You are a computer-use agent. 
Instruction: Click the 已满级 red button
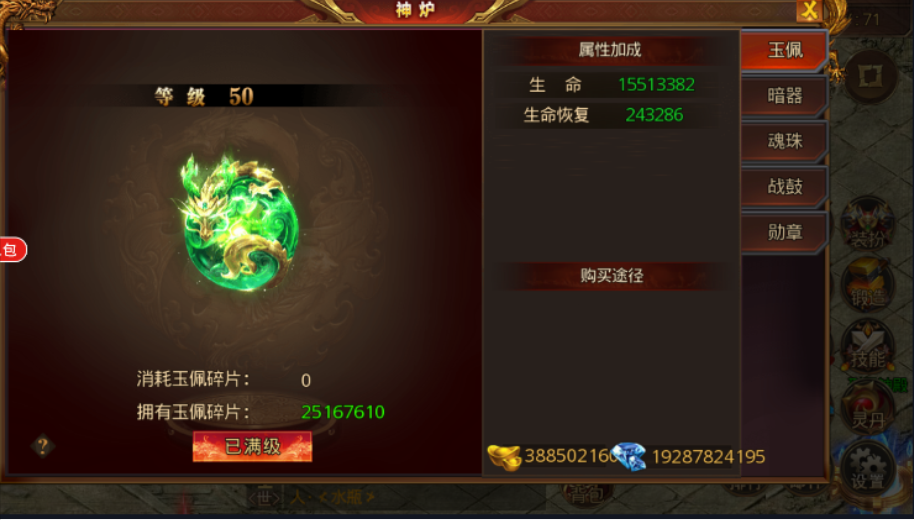pos(252,447)
